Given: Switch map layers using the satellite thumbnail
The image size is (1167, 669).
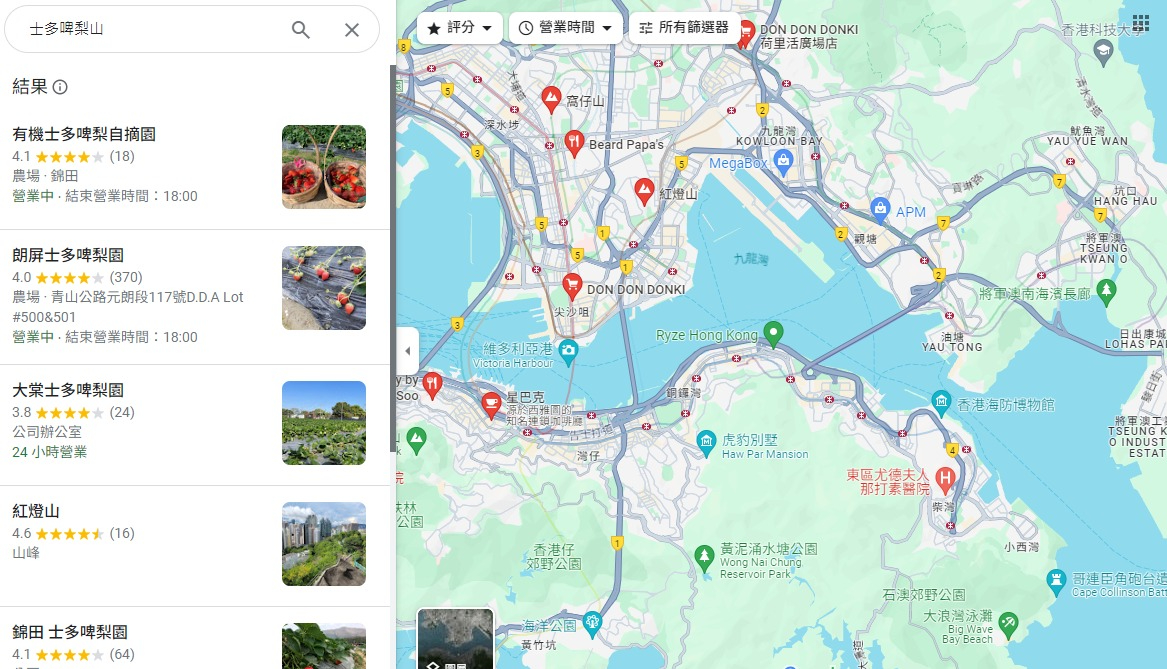Looking at the screenshot, I should pyautogui.click(x=455, y=638).
